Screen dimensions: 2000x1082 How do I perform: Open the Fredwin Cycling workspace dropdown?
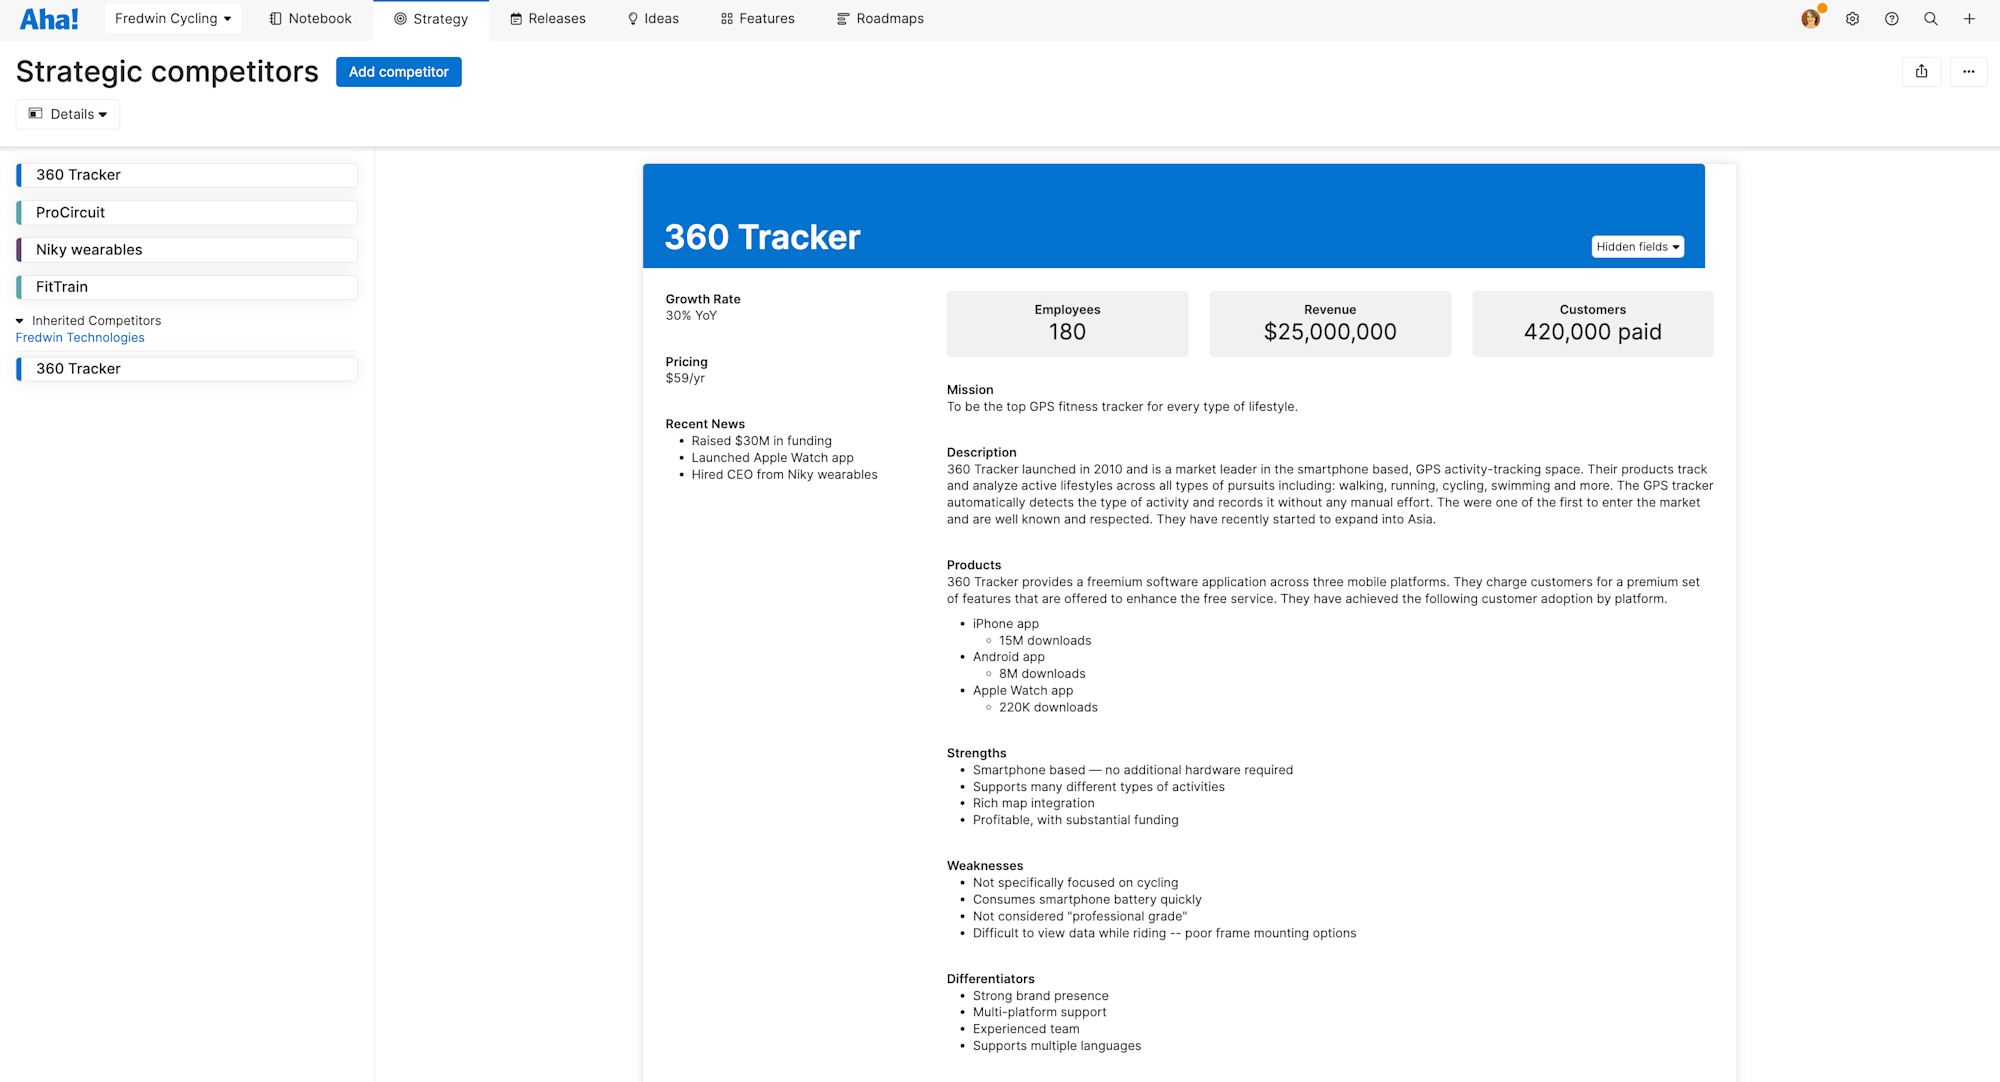tap(172, 18)
